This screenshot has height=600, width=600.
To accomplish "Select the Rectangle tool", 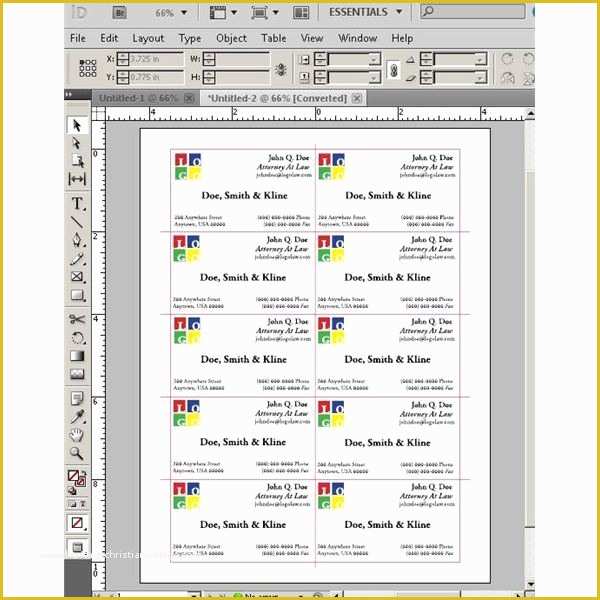I will (x=78, y=295).
